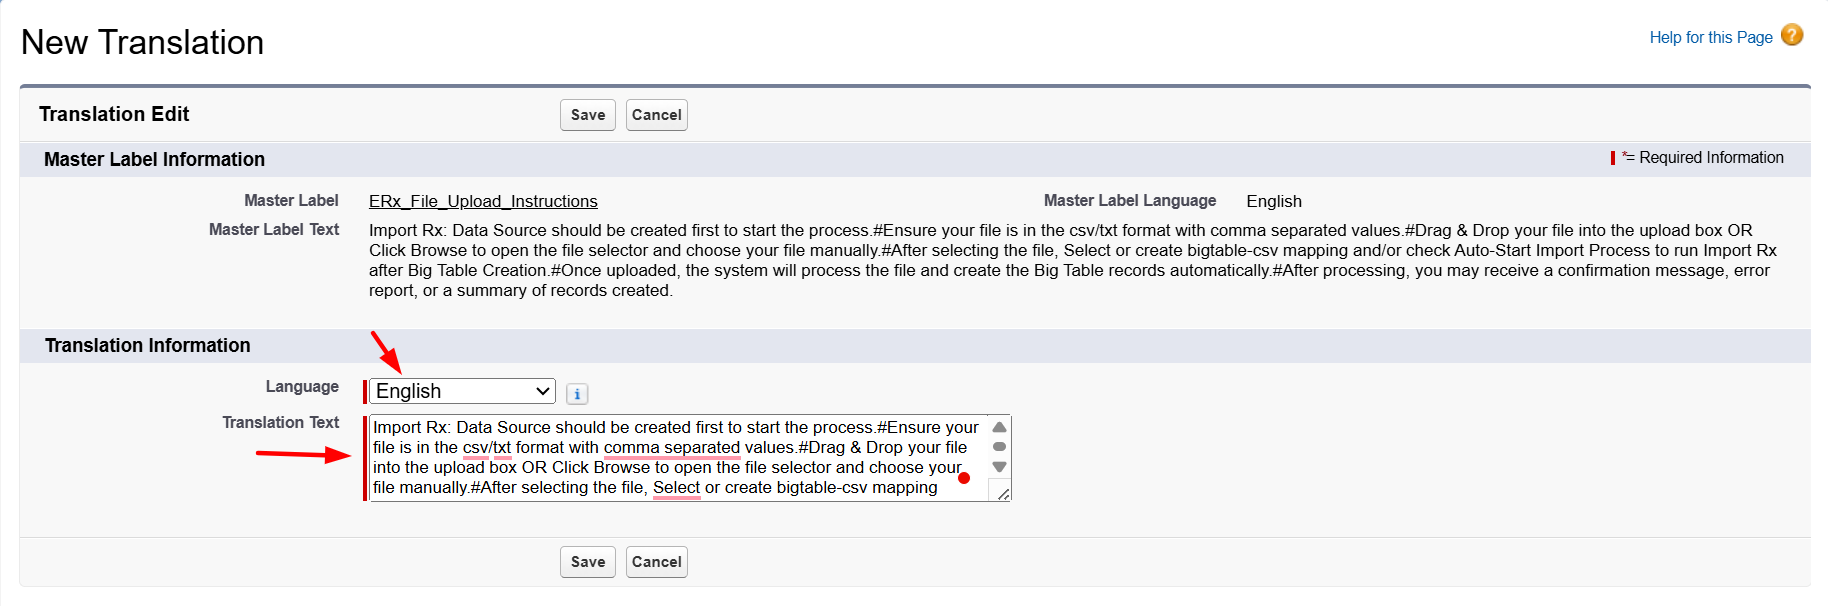1828x606 pixels.
Task: Click the language info icon
Action: pyautogui.click(x=577, y=394)
